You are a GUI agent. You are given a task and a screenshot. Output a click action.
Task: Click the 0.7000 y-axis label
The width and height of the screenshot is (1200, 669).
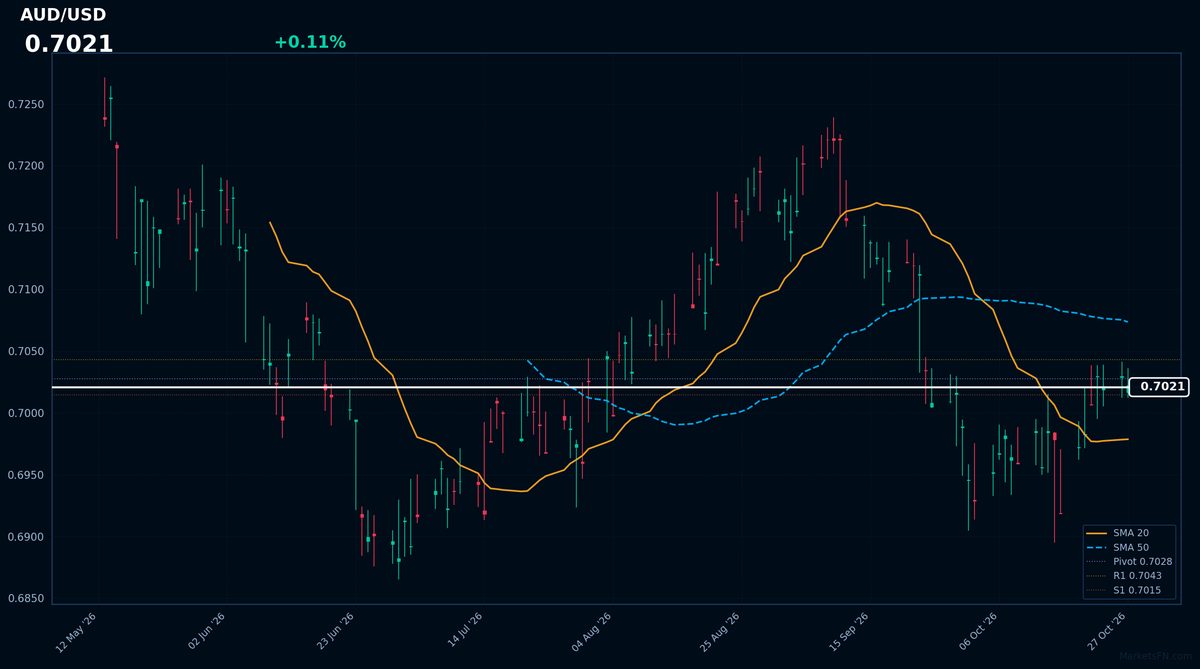(26, 413)
